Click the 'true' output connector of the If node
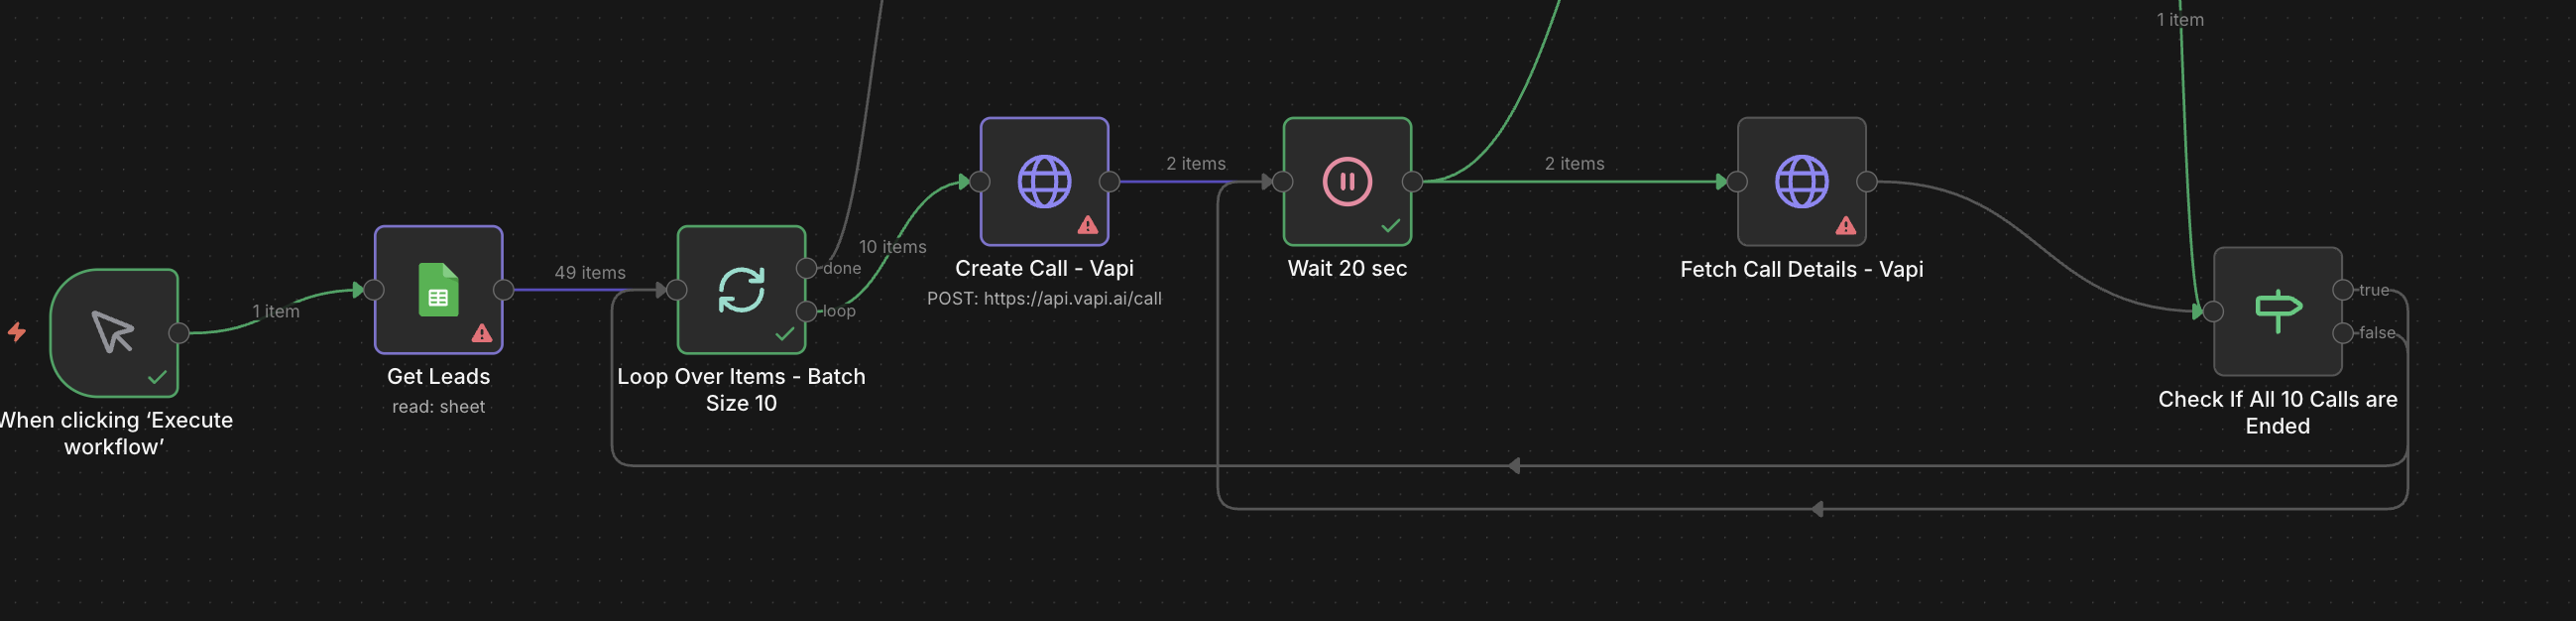This screenshot has height=621, width=2576. 2342,290
